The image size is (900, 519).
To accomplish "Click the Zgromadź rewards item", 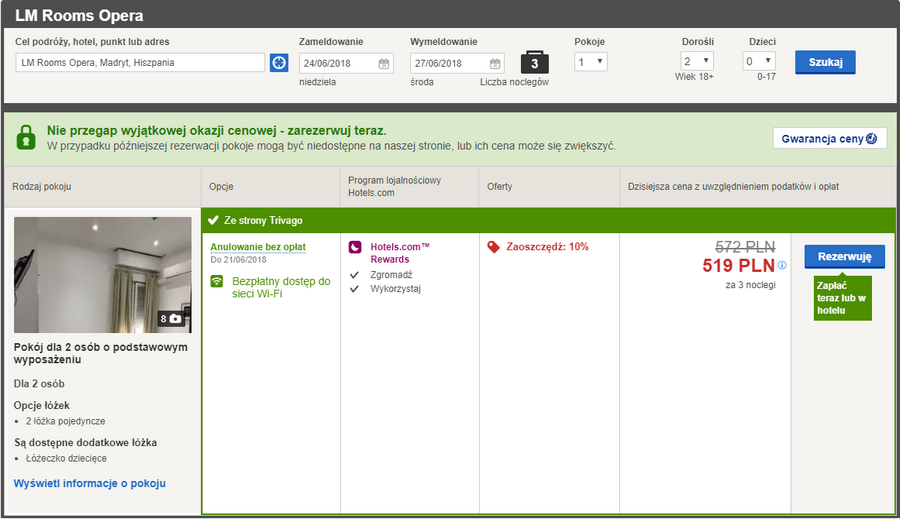I will pyautogui.click(x=391, y=275).
